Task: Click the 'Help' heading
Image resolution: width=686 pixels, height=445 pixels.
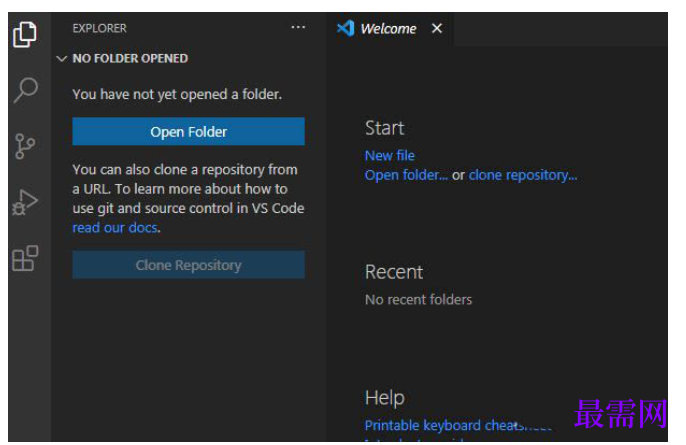Action: (x=385, y=398)
